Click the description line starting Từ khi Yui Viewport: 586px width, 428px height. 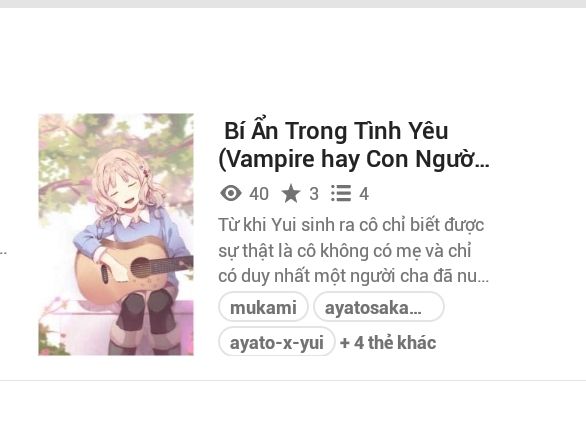point(351,225)
